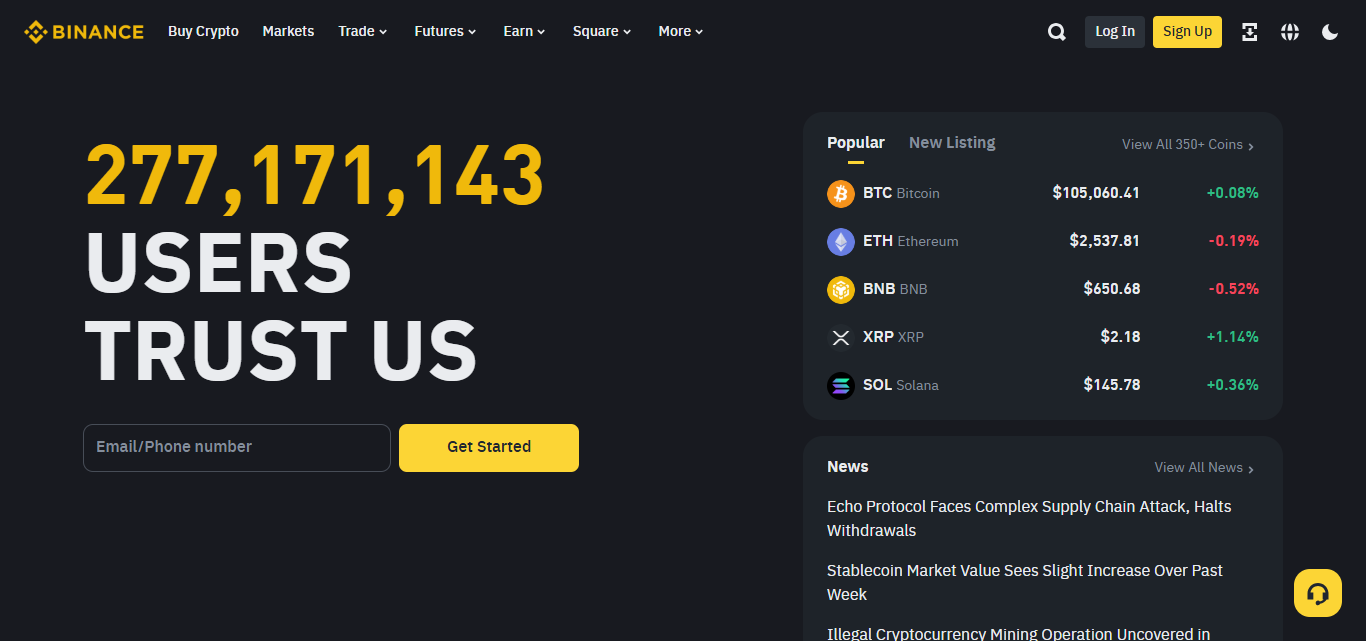Click the Binance logo
1366x641 pixels.
(84, 32)
